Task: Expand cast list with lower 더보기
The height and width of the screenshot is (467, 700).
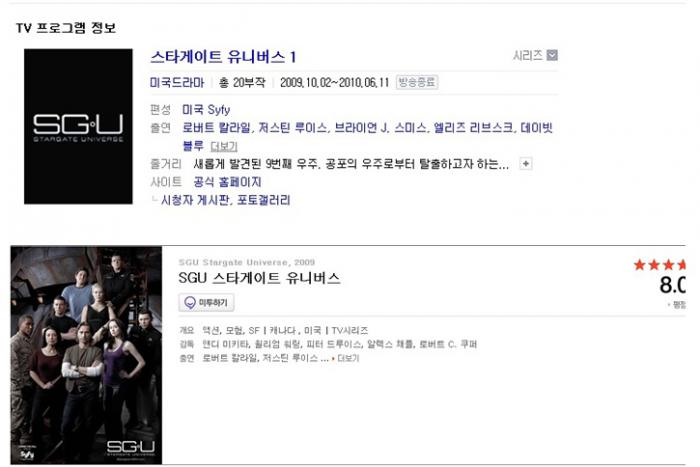Action: click(348, 358)
